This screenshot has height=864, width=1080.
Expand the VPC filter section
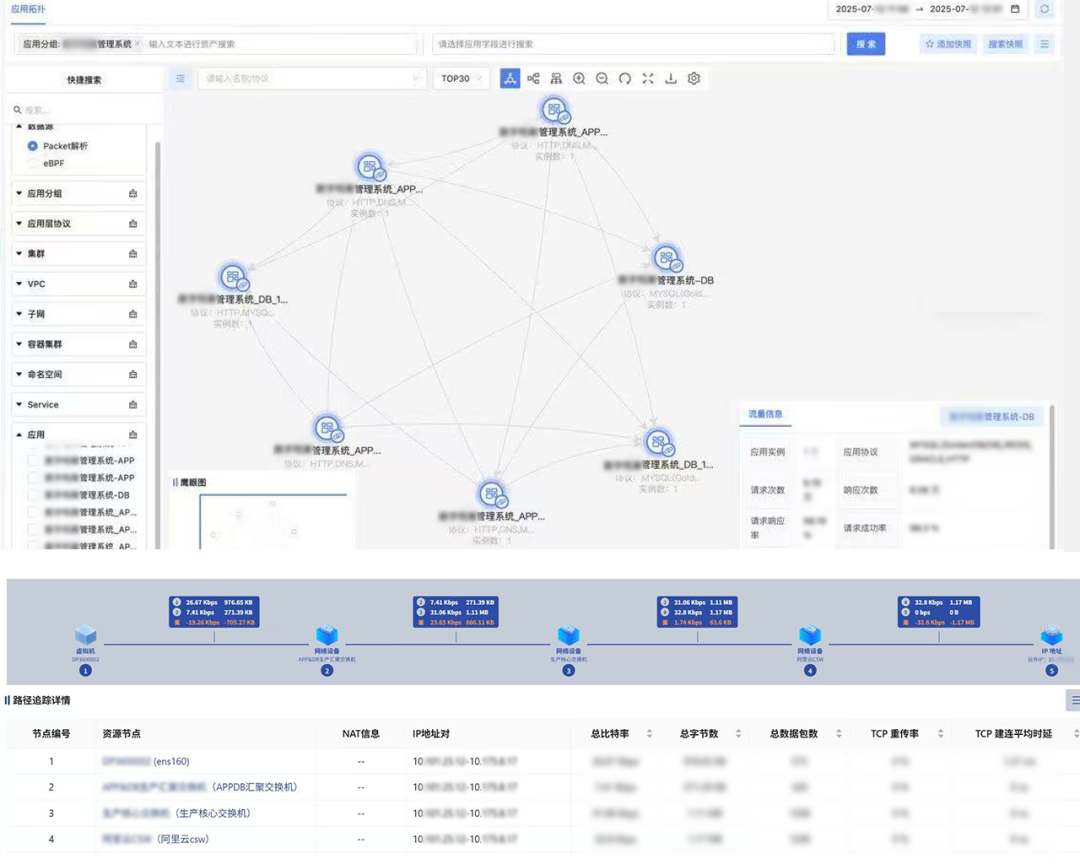(79, 284)
